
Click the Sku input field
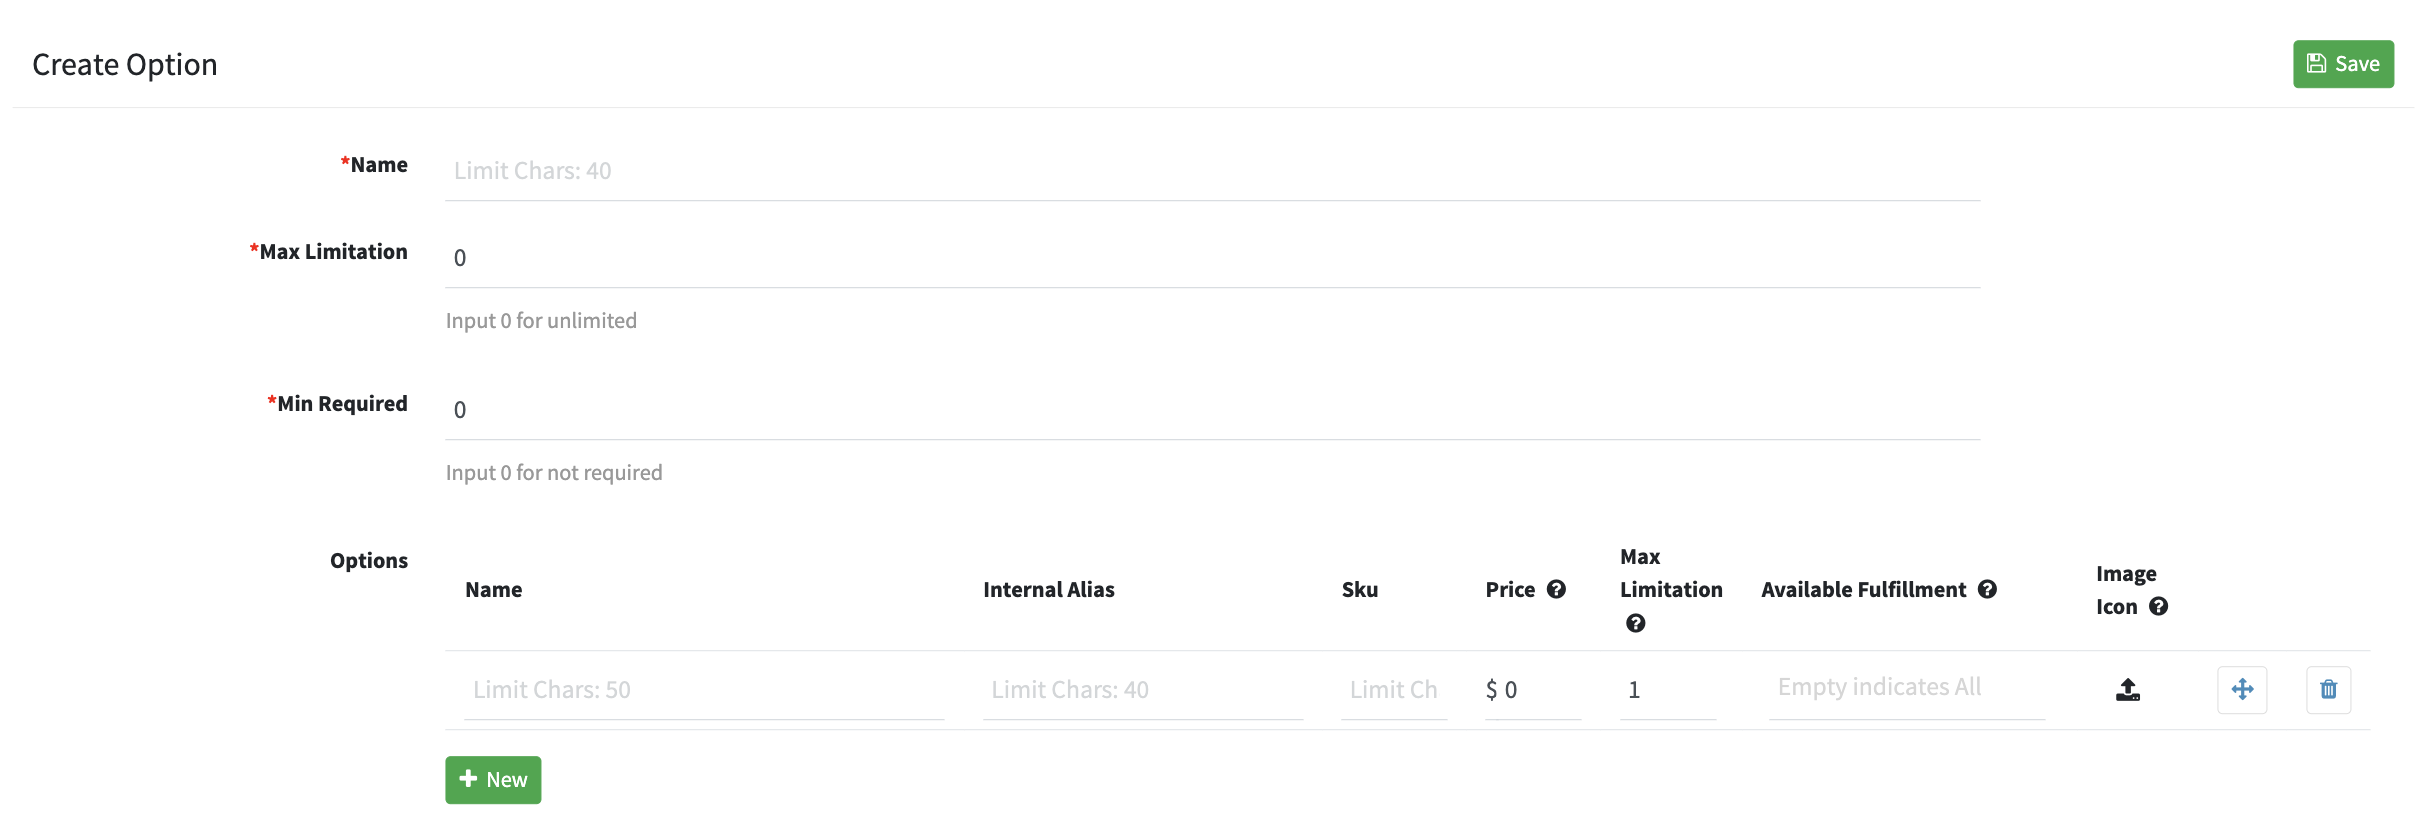(x=1394, y=690)
